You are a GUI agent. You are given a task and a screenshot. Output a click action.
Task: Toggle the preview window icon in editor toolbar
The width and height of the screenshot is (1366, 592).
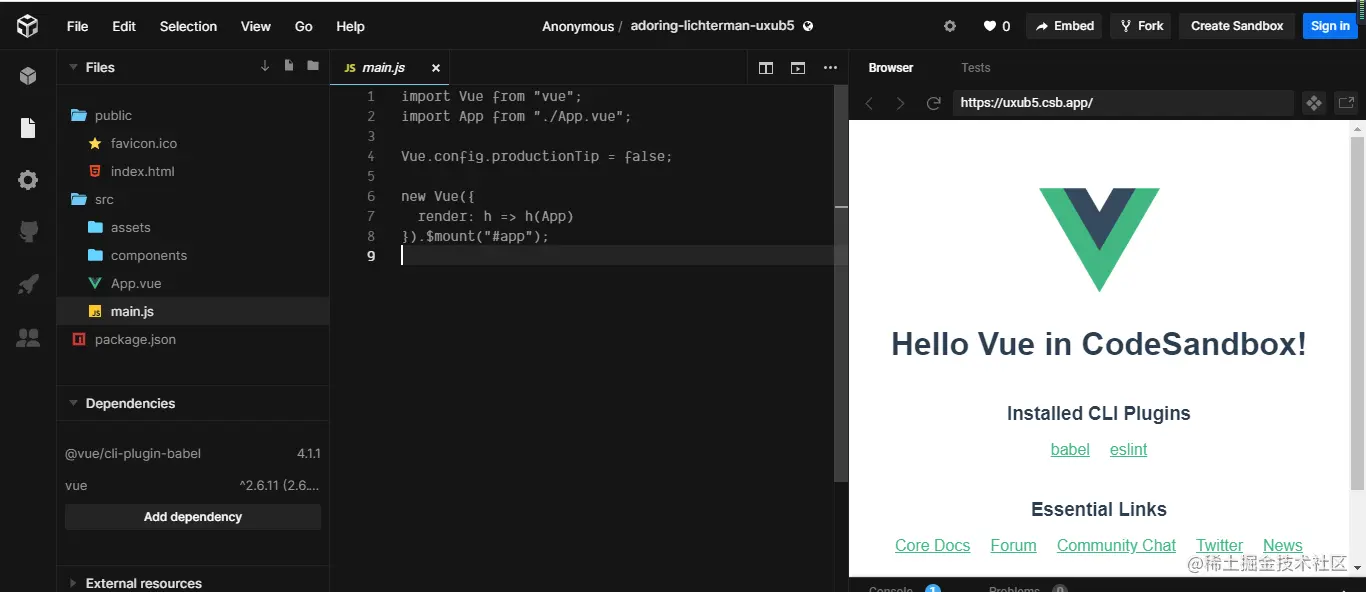tap(798, 68)
